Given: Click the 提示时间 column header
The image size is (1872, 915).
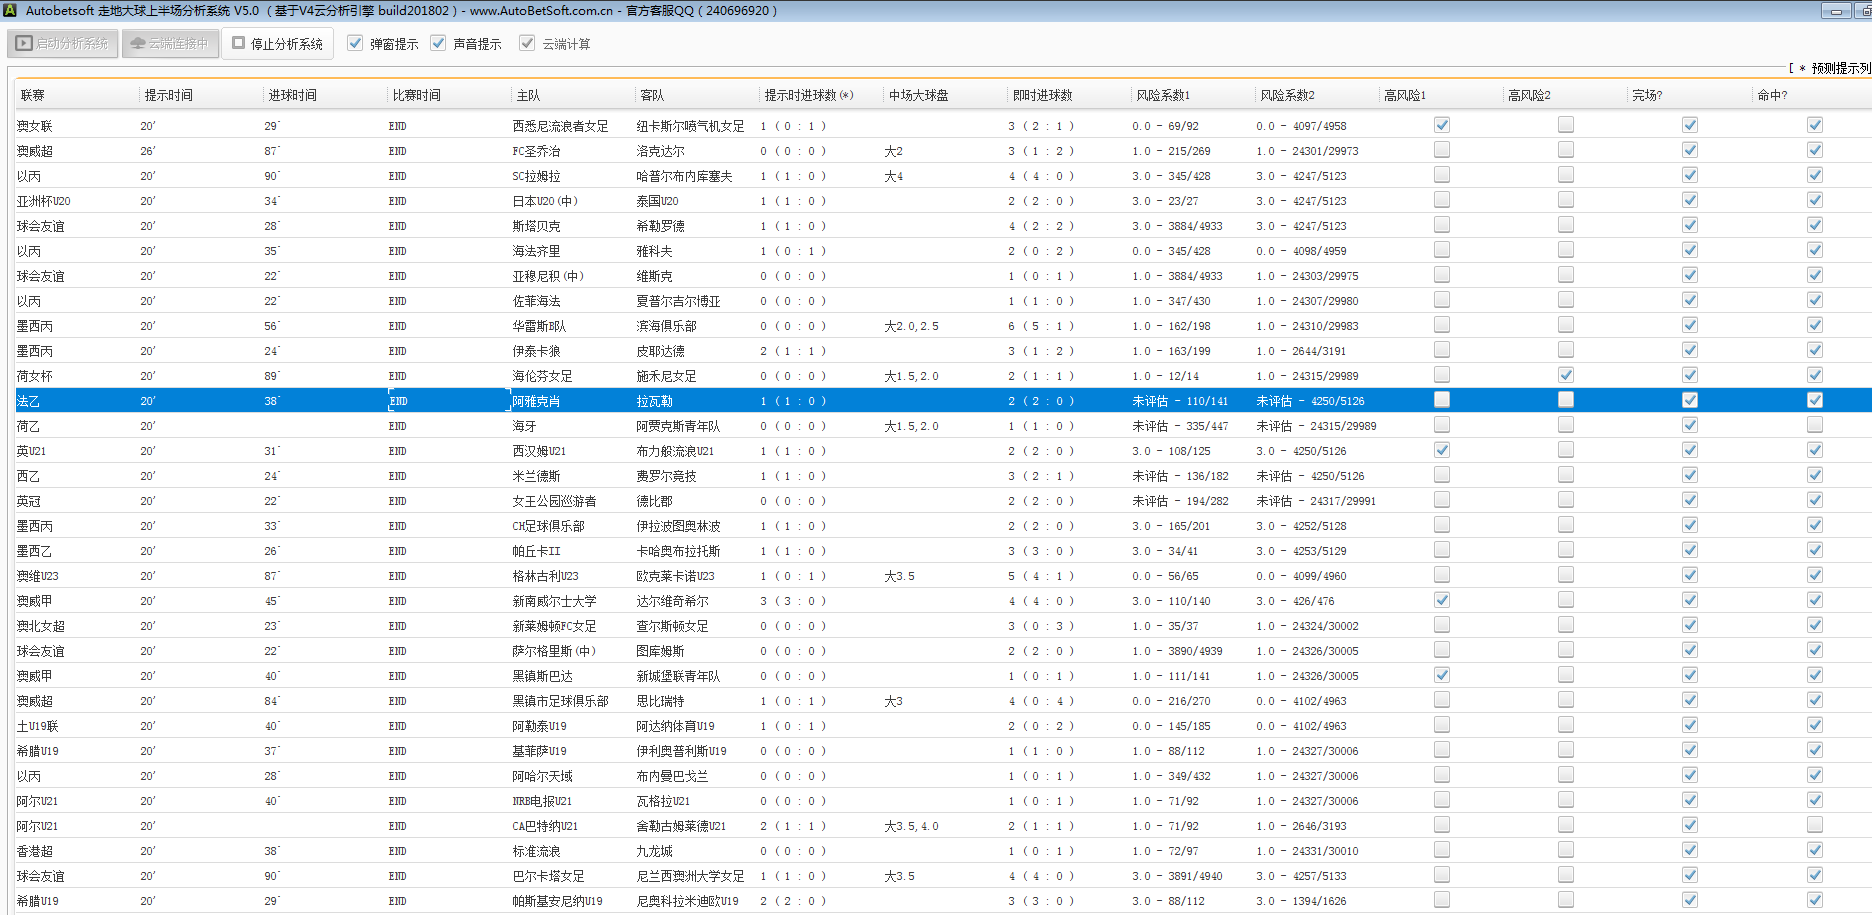Looking at the screenshot, I should 168,95.
